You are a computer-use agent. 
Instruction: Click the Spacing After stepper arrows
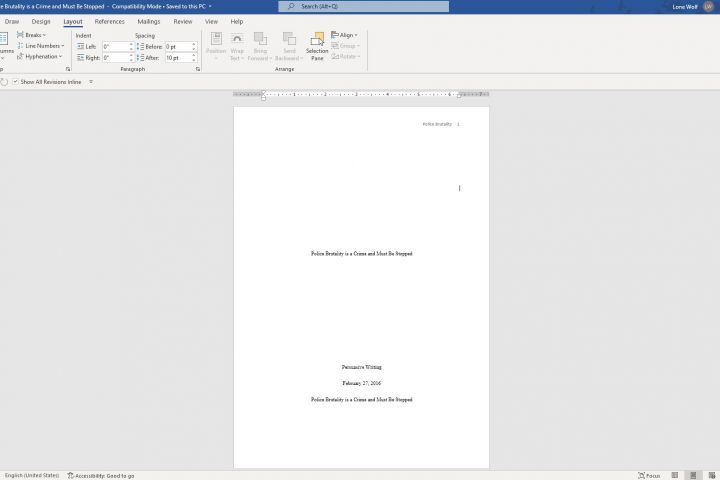194,57
